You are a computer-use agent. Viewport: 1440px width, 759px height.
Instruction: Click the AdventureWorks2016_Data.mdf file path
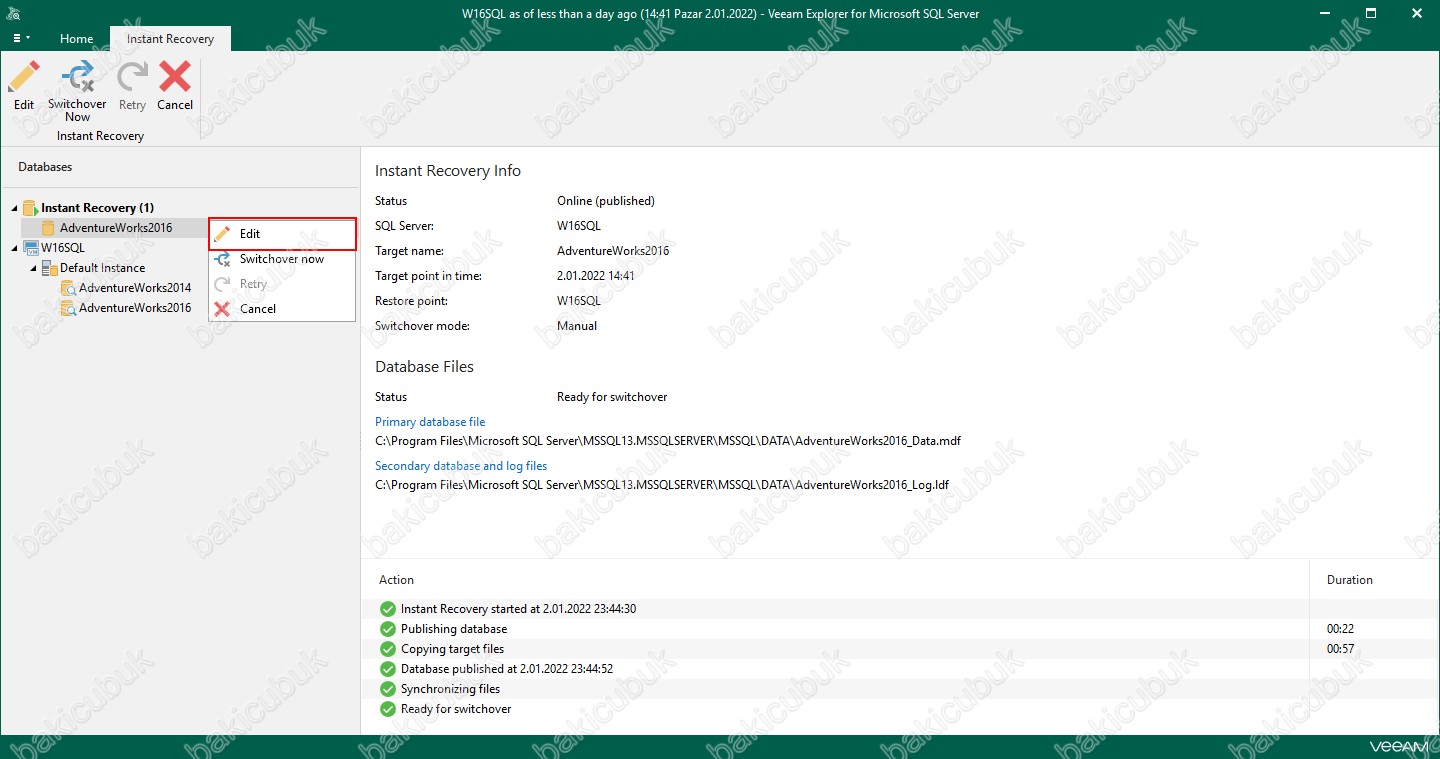click(x=668, y=441)
